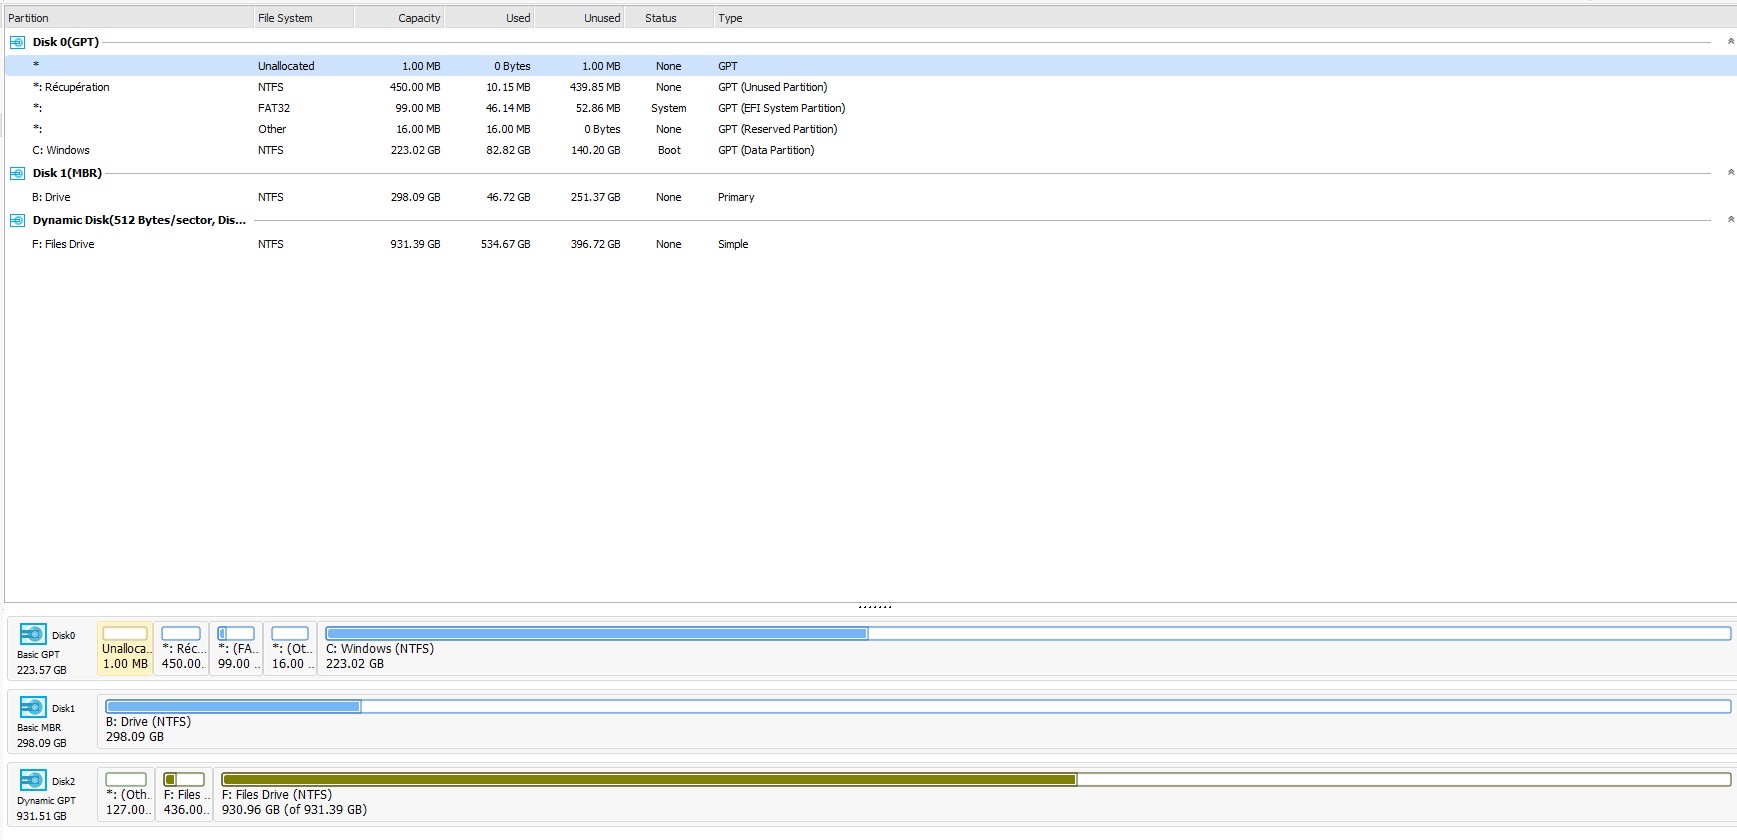Sort by the Unused column header
The image size is (1737, 840).
click(580, 18)
